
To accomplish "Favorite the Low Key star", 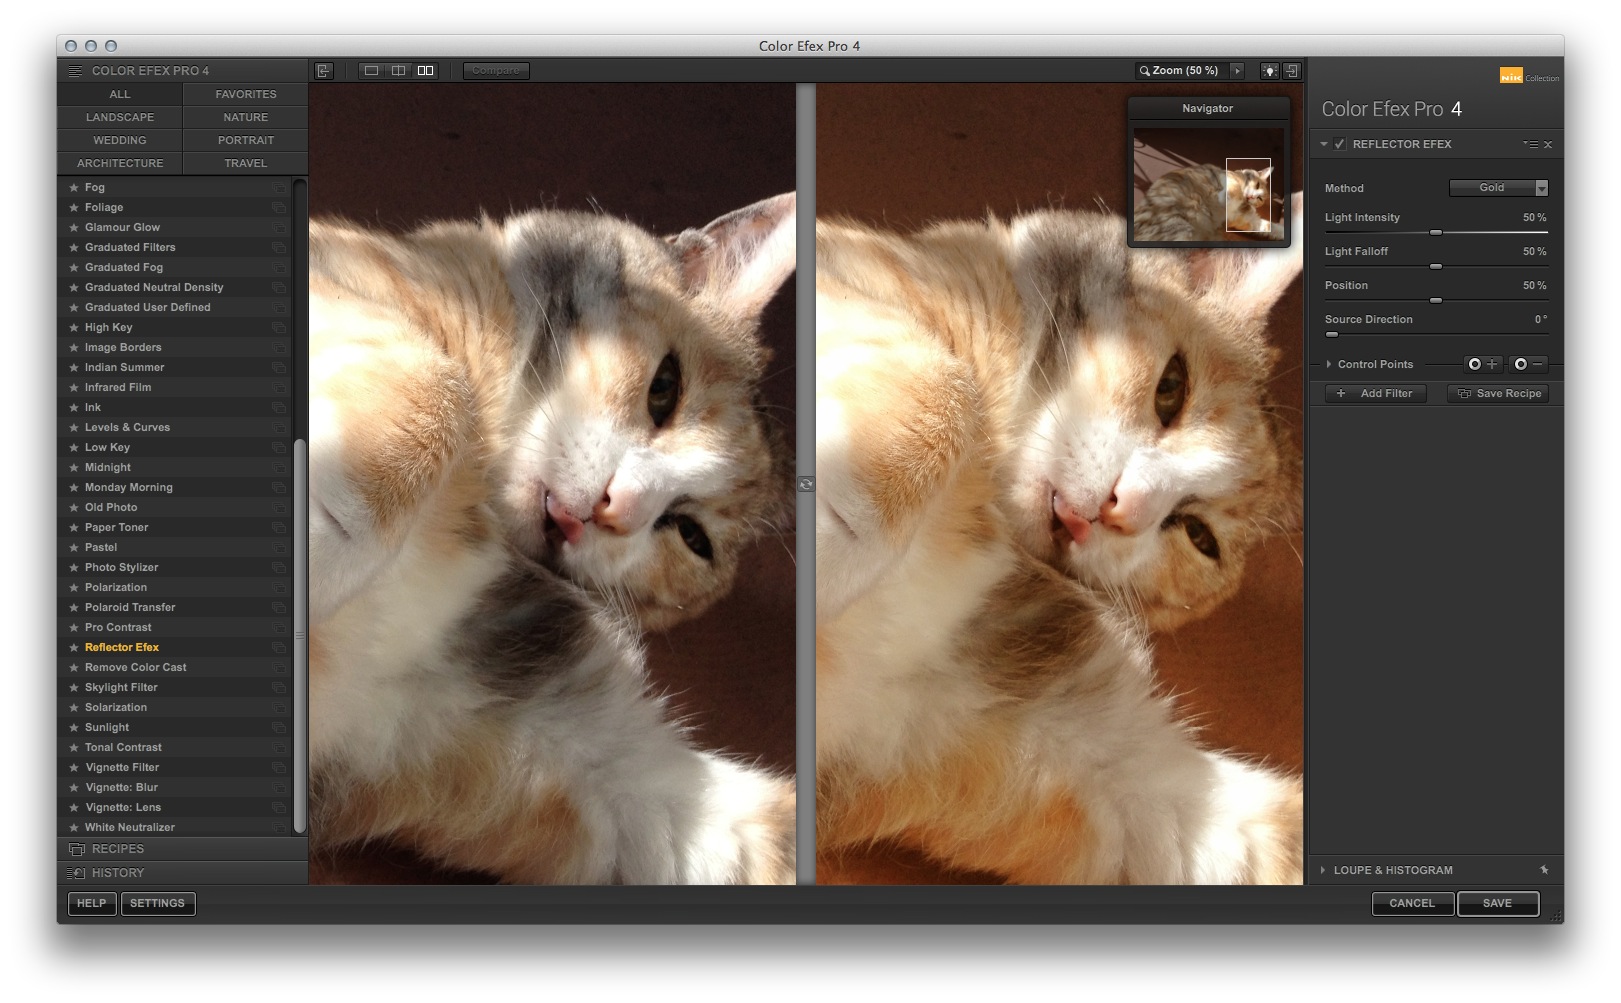I will click(74, 447).
